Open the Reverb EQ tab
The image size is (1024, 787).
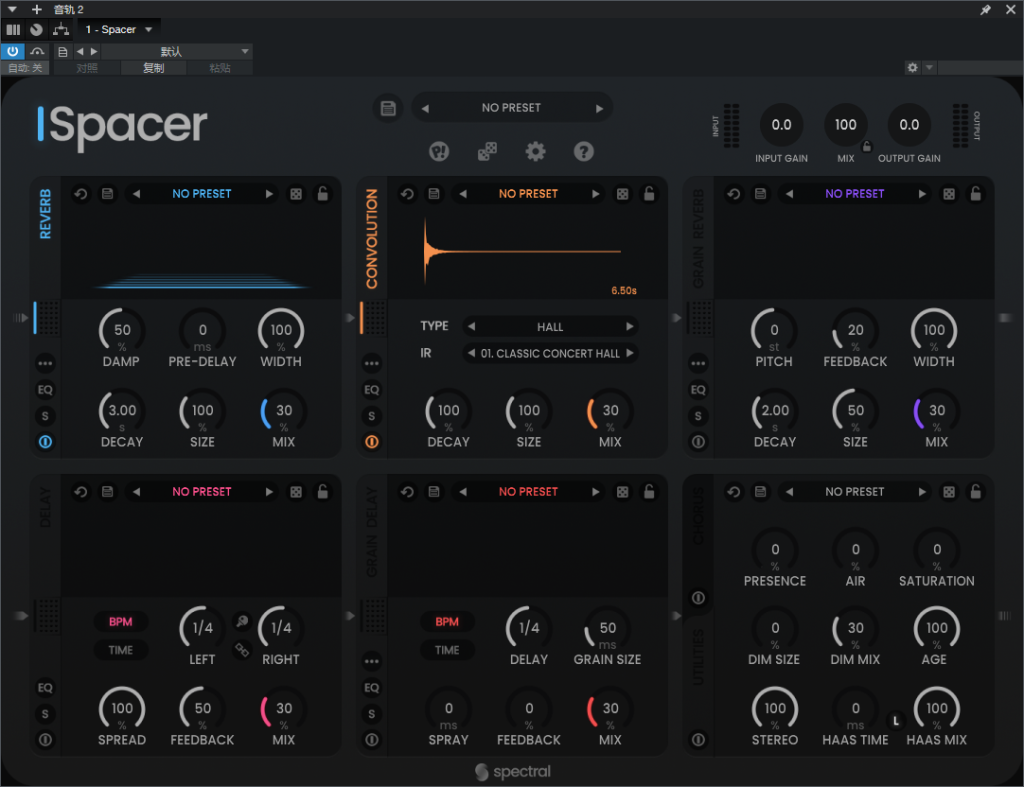[45, 390]
